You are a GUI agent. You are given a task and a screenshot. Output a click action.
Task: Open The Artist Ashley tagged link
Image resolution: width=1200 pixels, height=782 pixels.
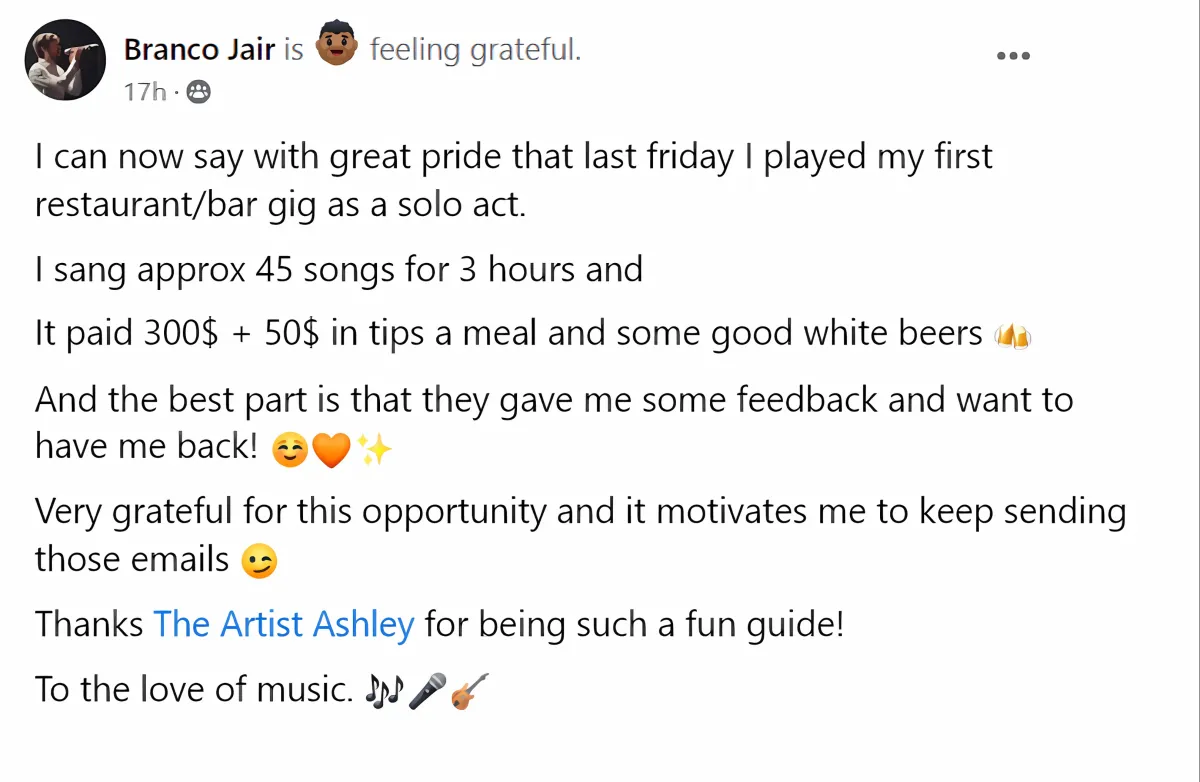[284, 624]
